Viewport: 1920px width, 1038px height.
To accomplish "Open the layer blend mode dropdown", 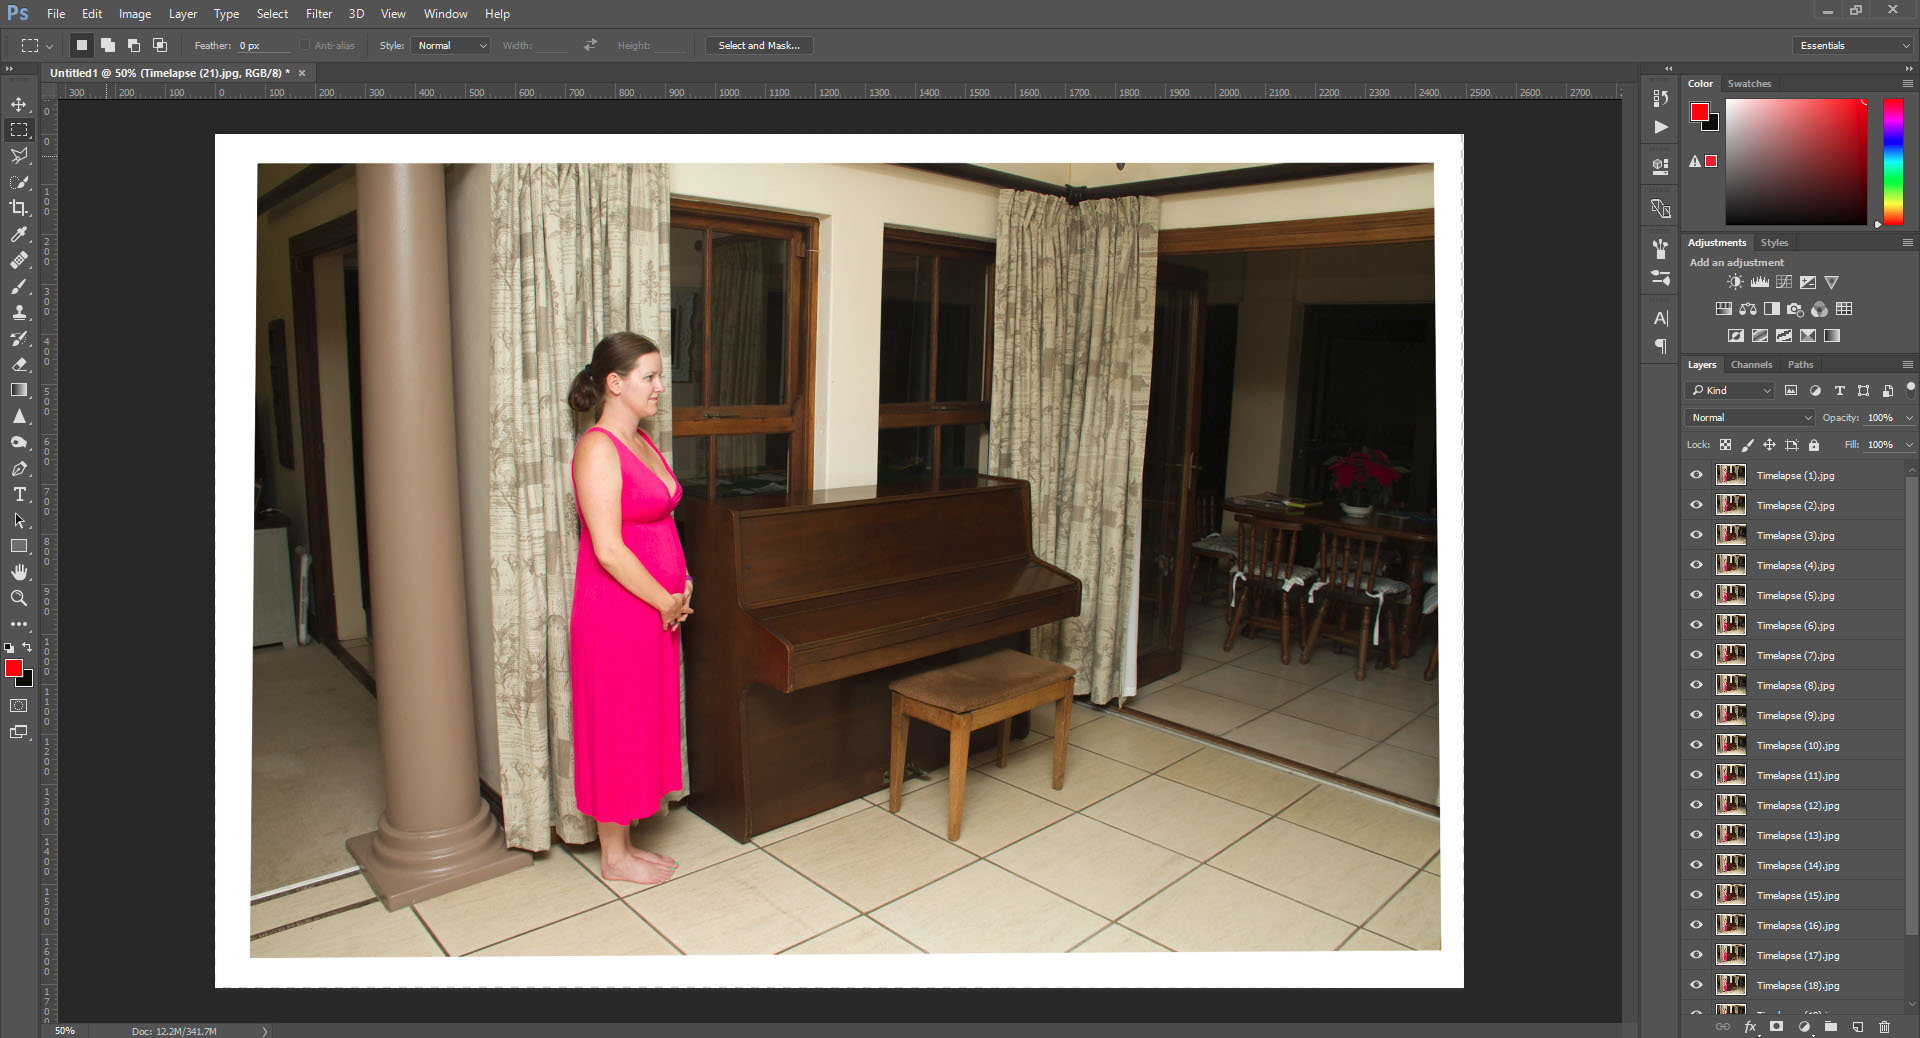I will coord(1750,417).
